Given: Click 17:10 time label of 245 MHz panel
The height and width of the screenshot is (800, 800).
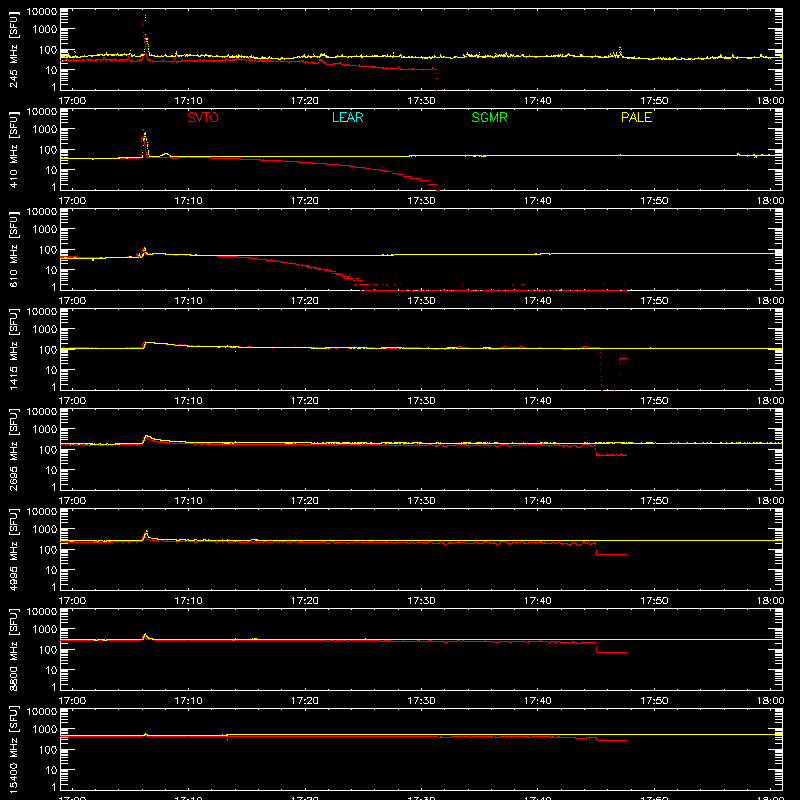Looking at the screenshot, I should [x=188, y=101].
